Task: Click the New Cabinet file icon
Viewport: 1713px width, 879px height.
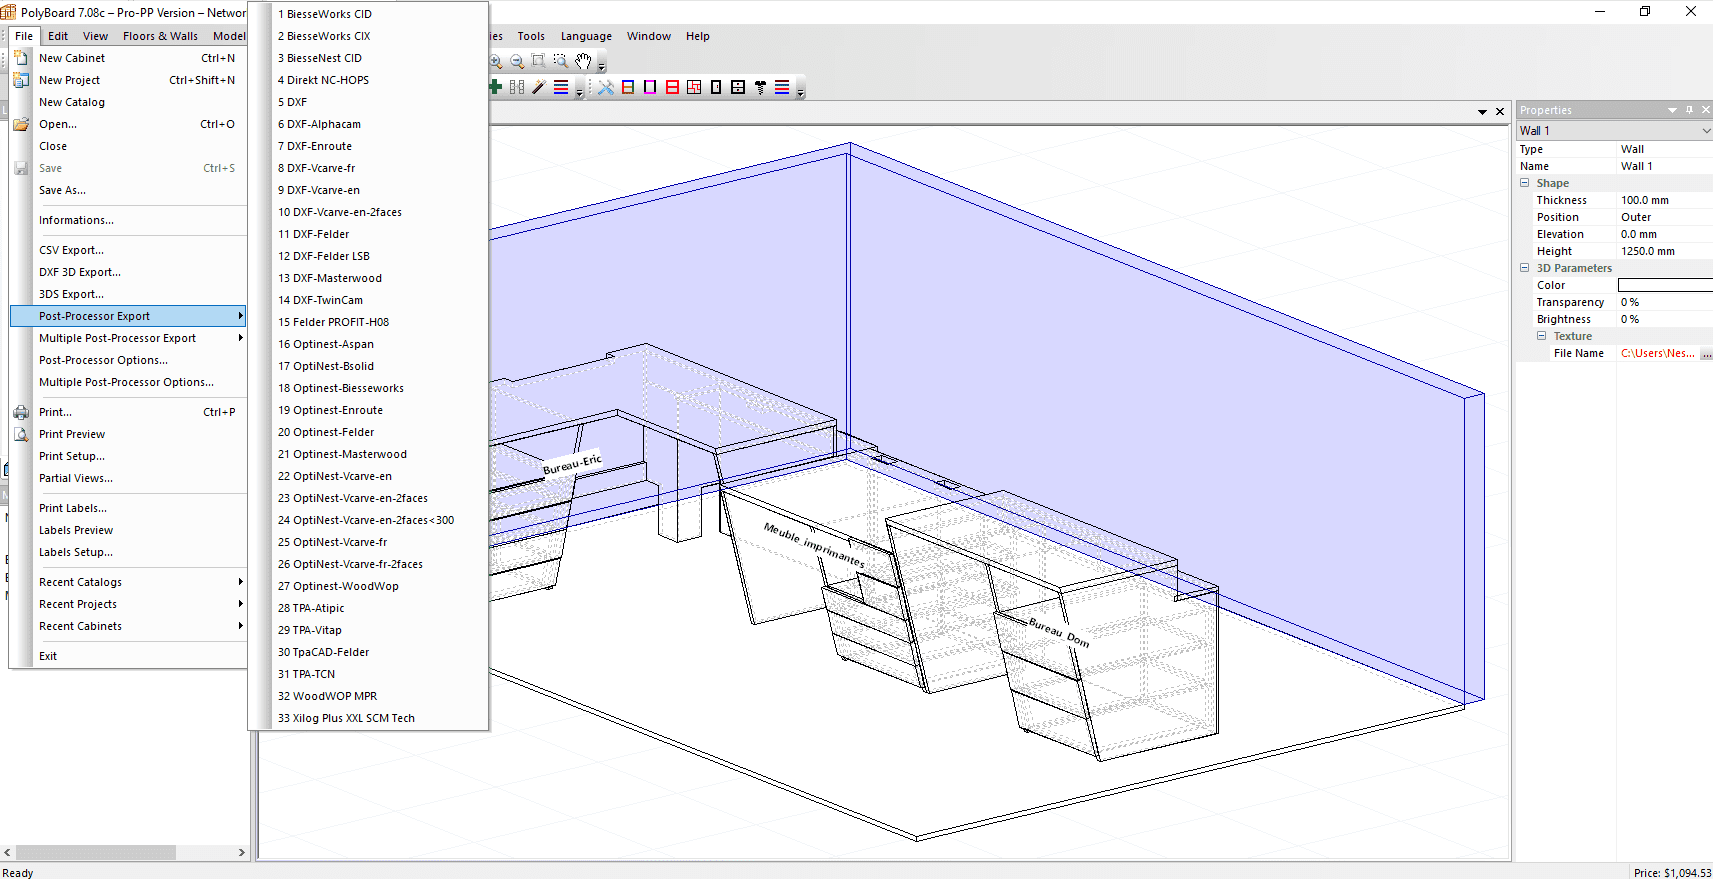Action: pos(21,58)
